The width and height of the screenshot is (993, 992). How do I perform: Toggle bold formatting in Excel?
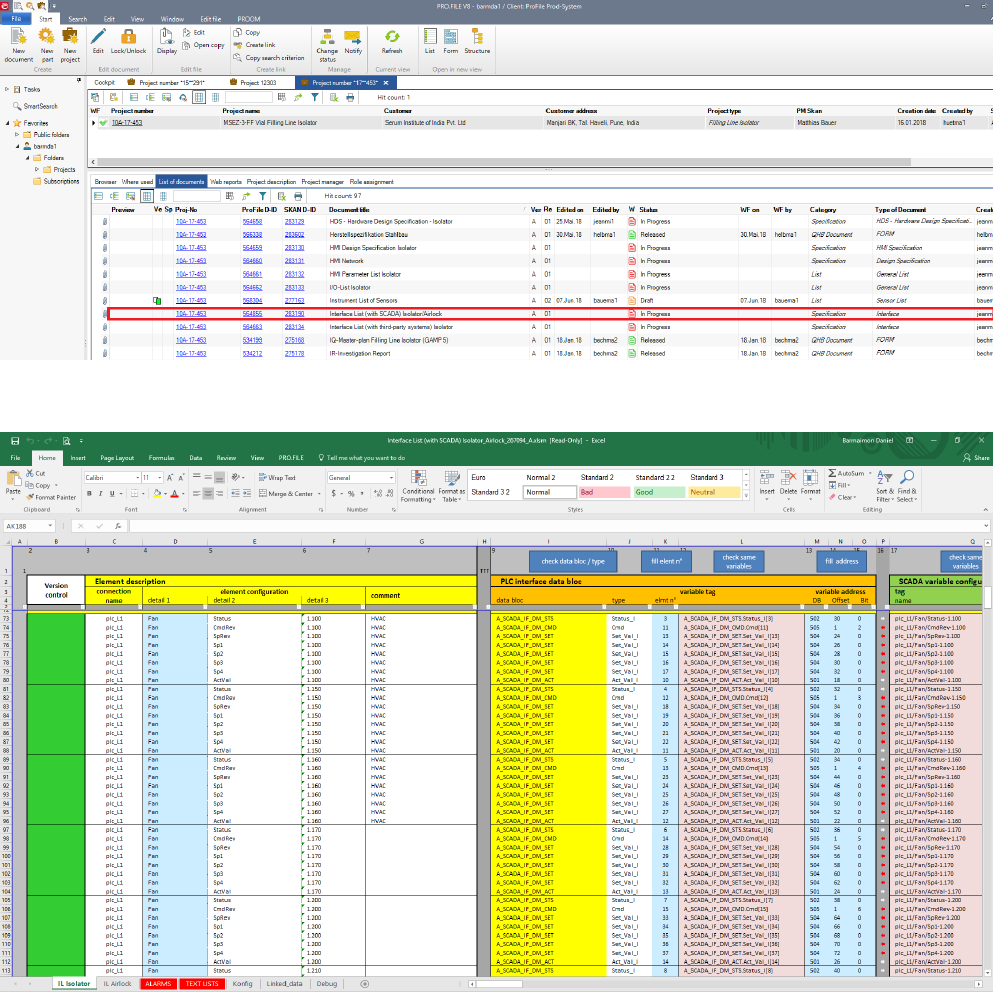coord(89,493)
